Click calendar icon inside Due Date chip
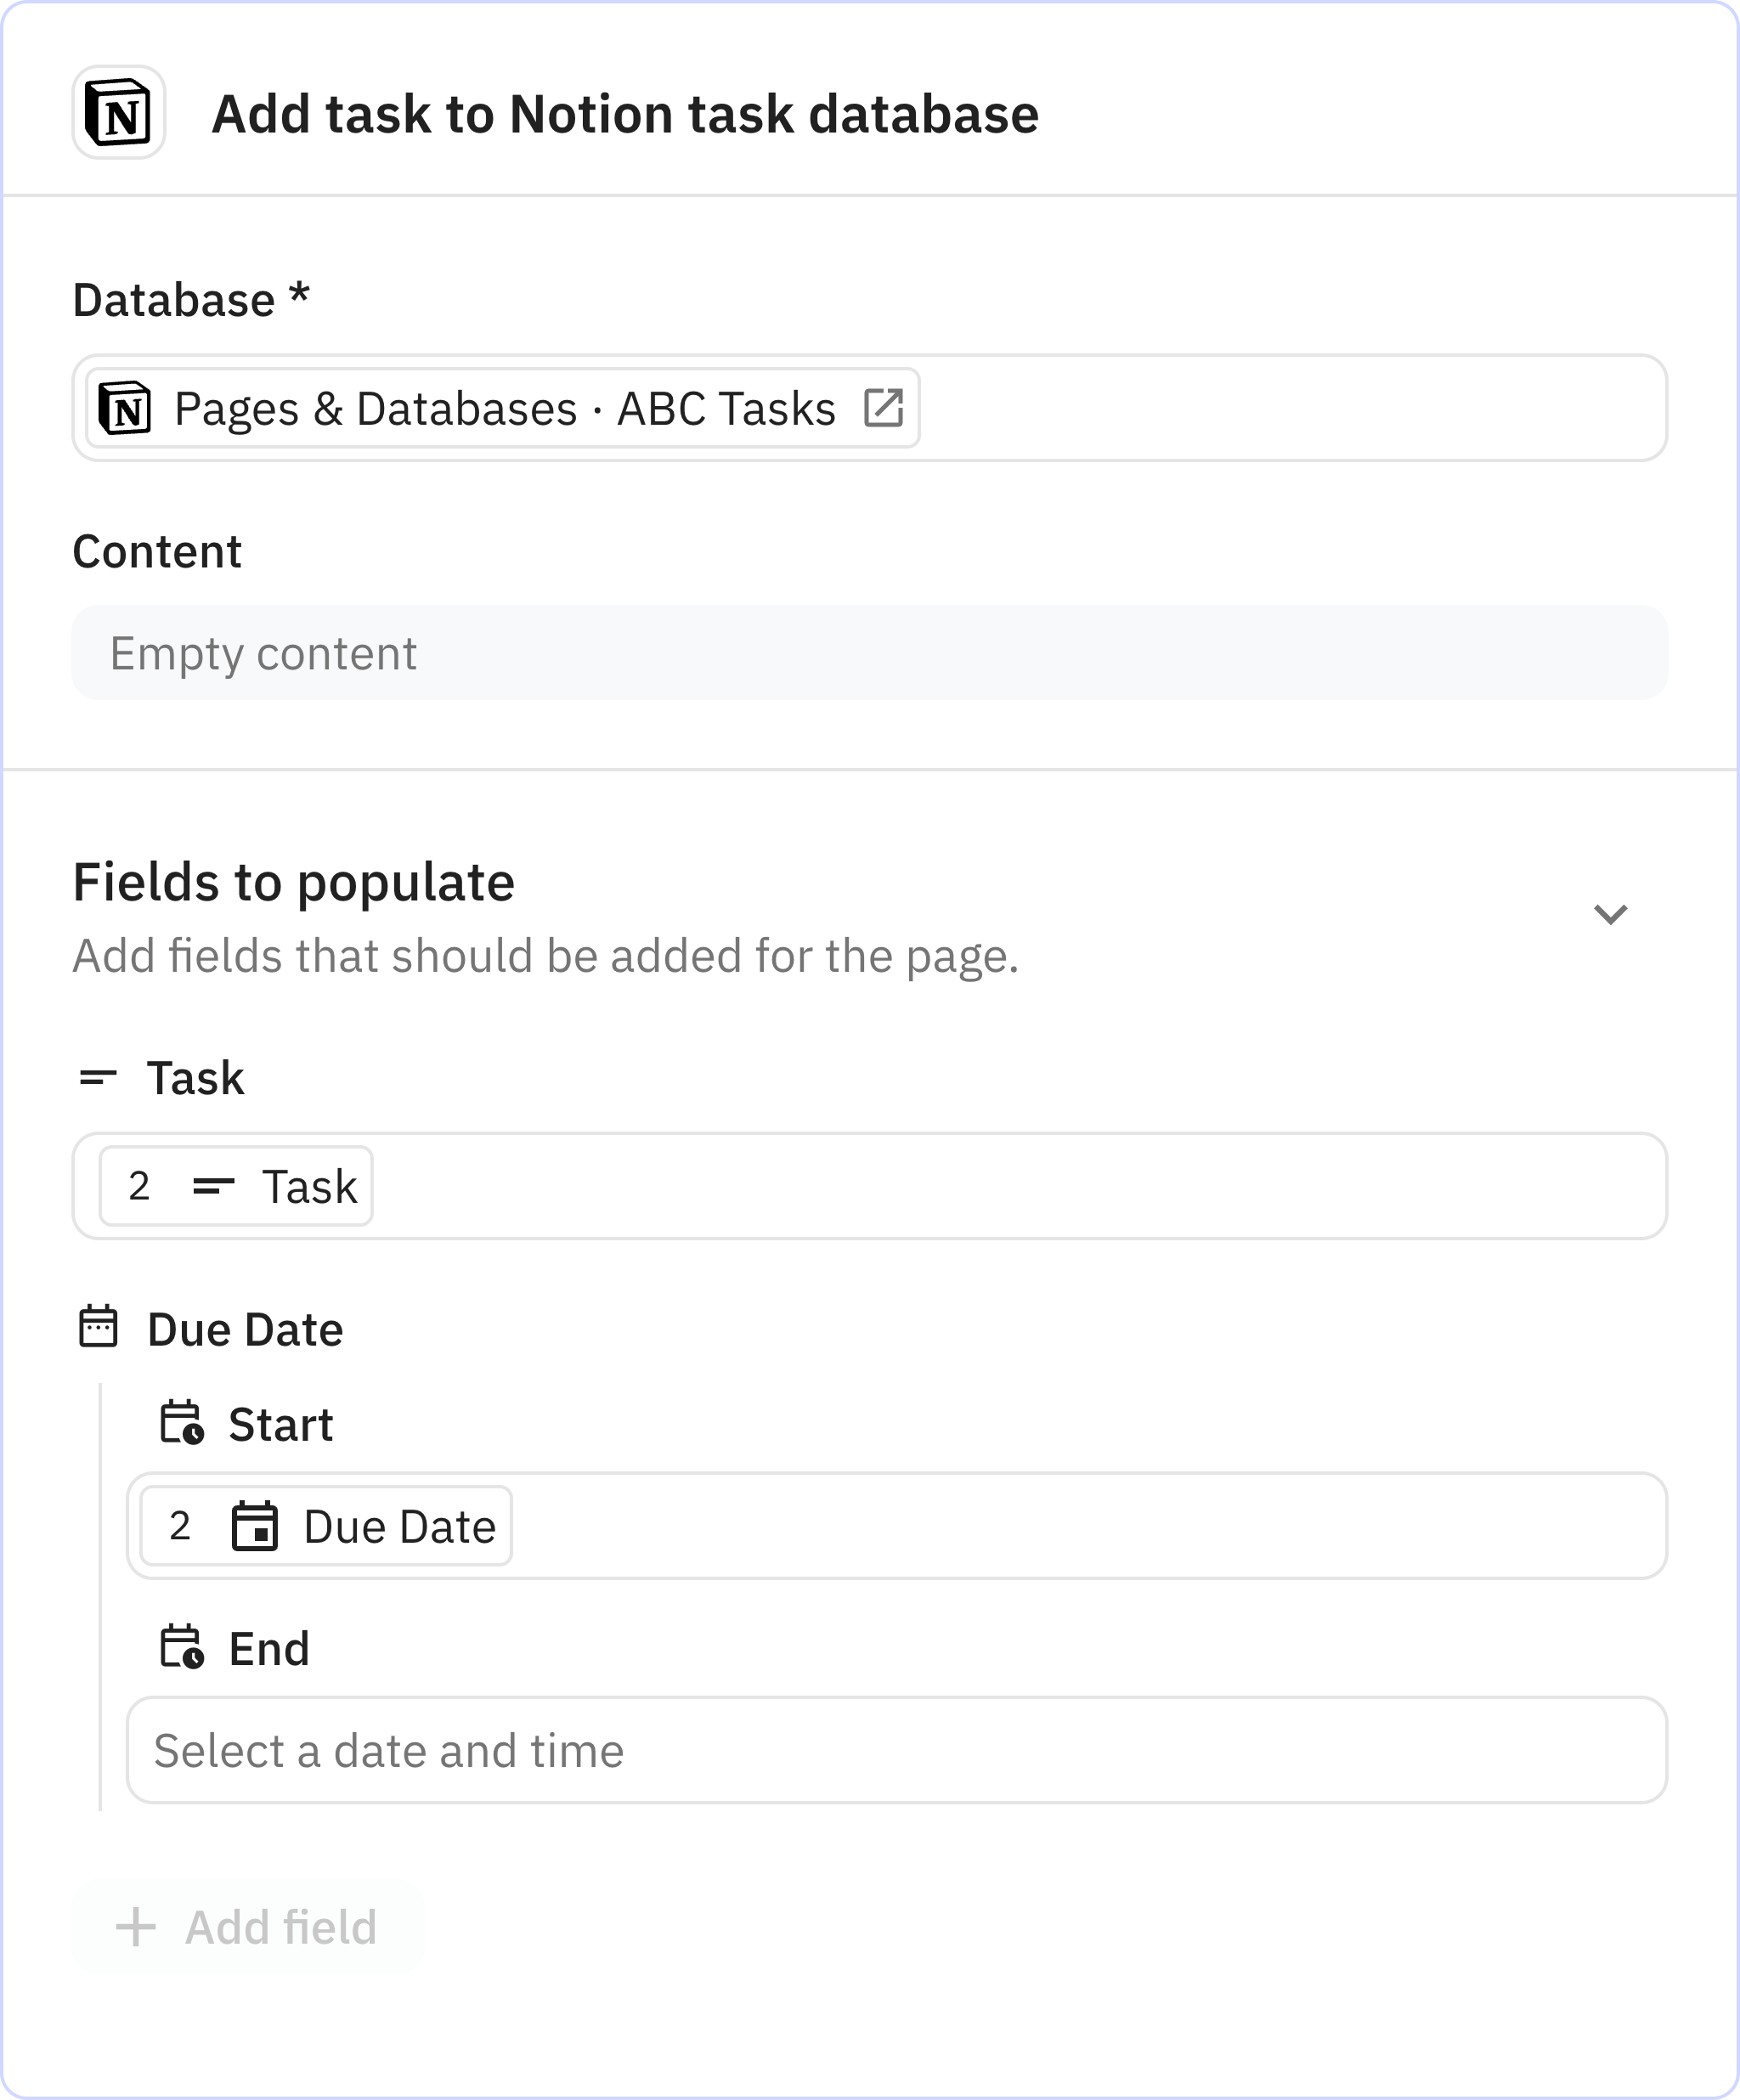 coord(255,1526)
